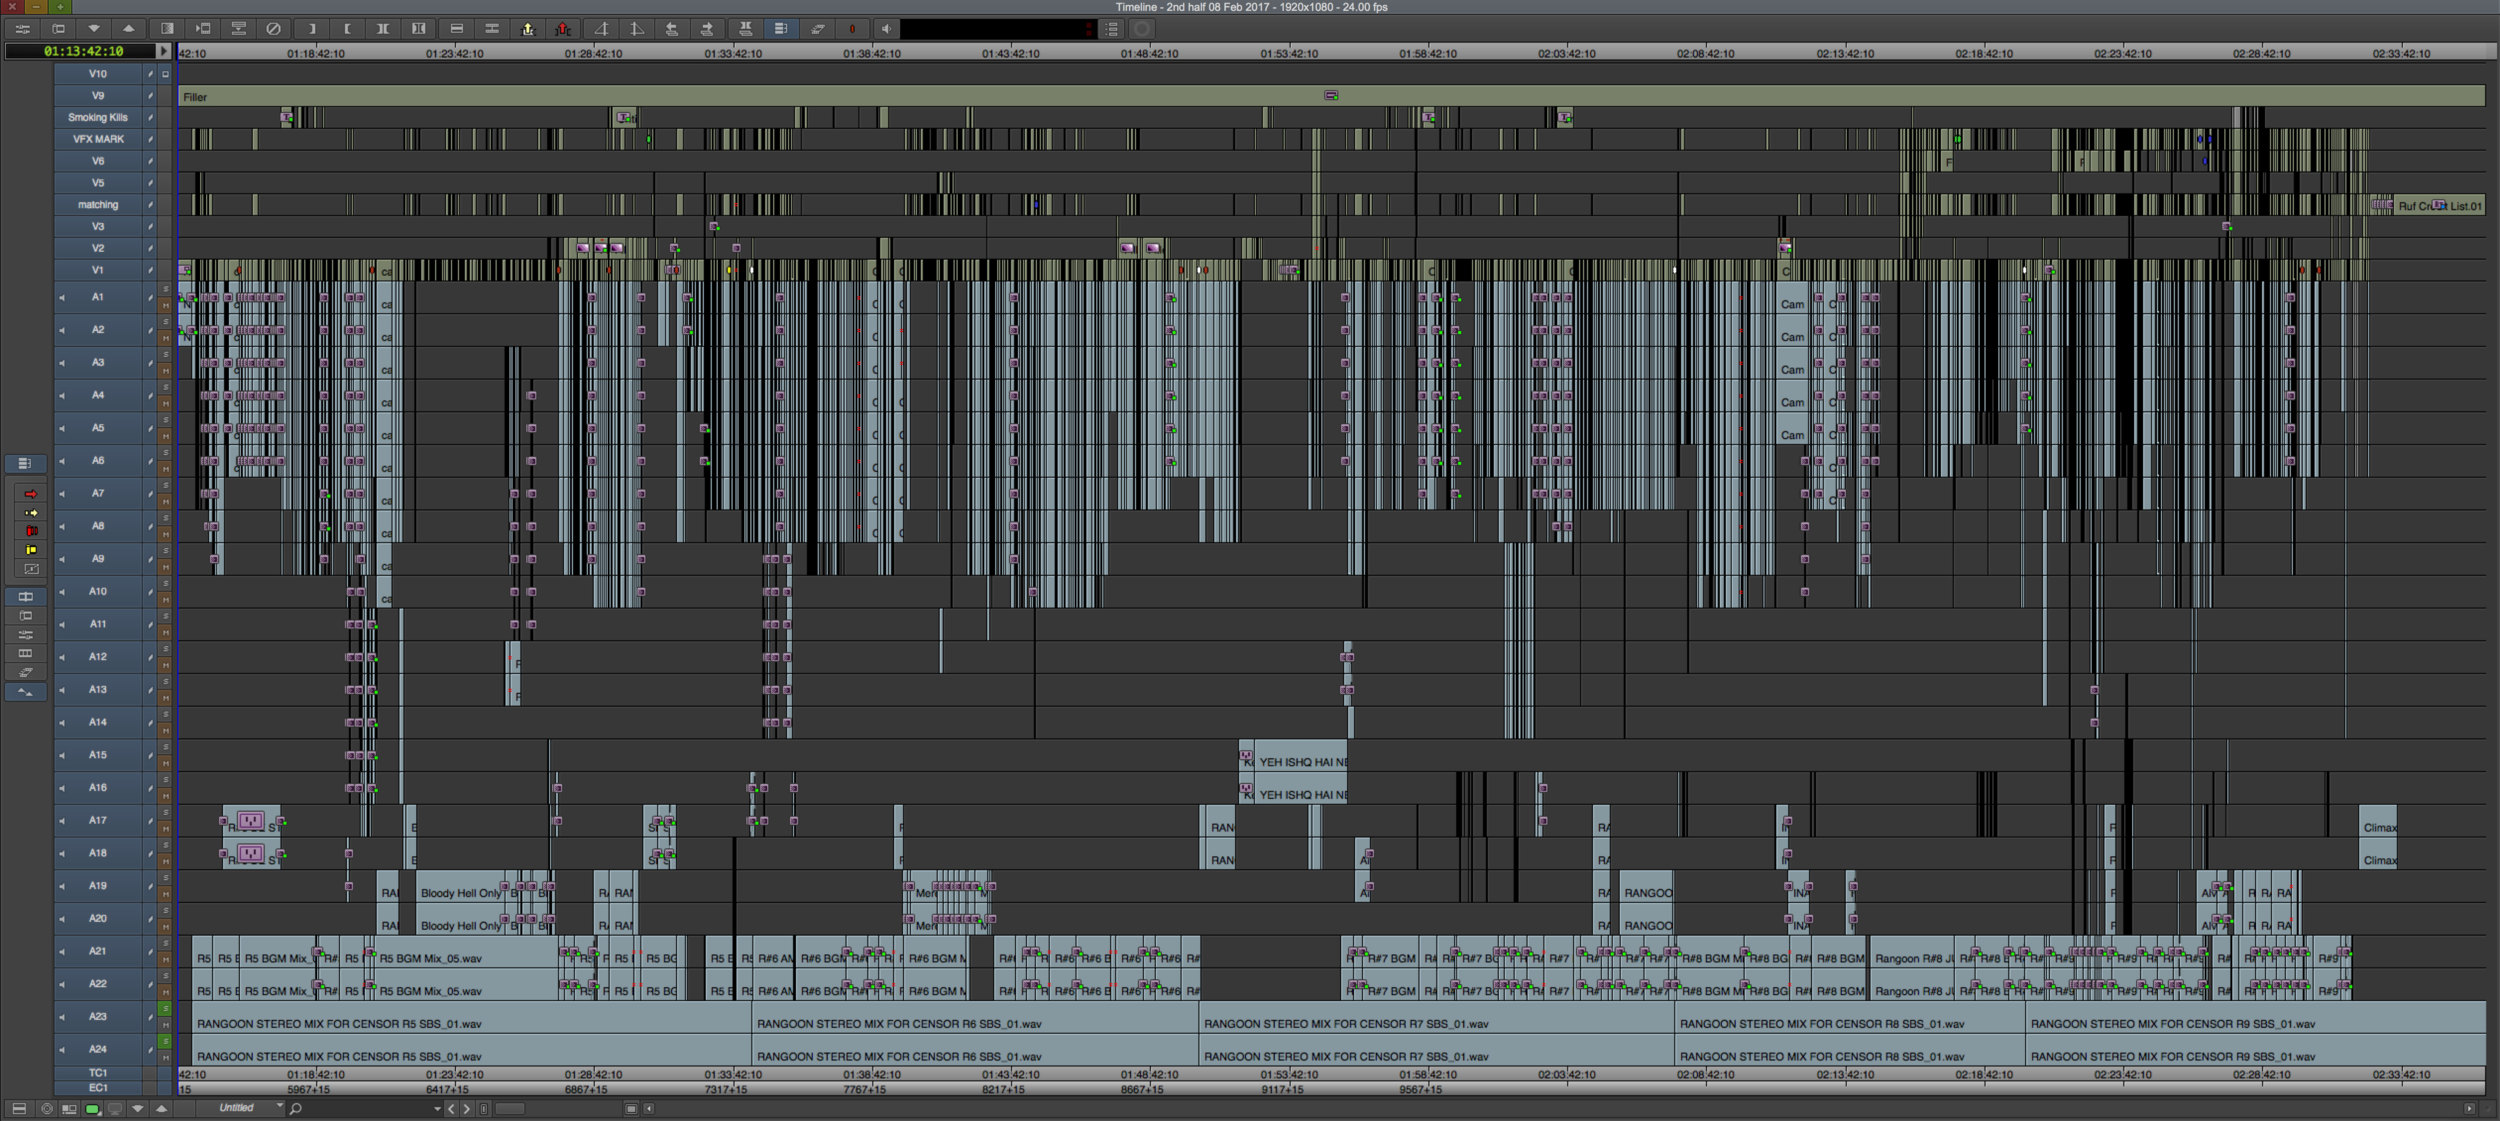Select the matching track selector
The height and width of the screenshot is (1121, 2500).
click(98, 205)
